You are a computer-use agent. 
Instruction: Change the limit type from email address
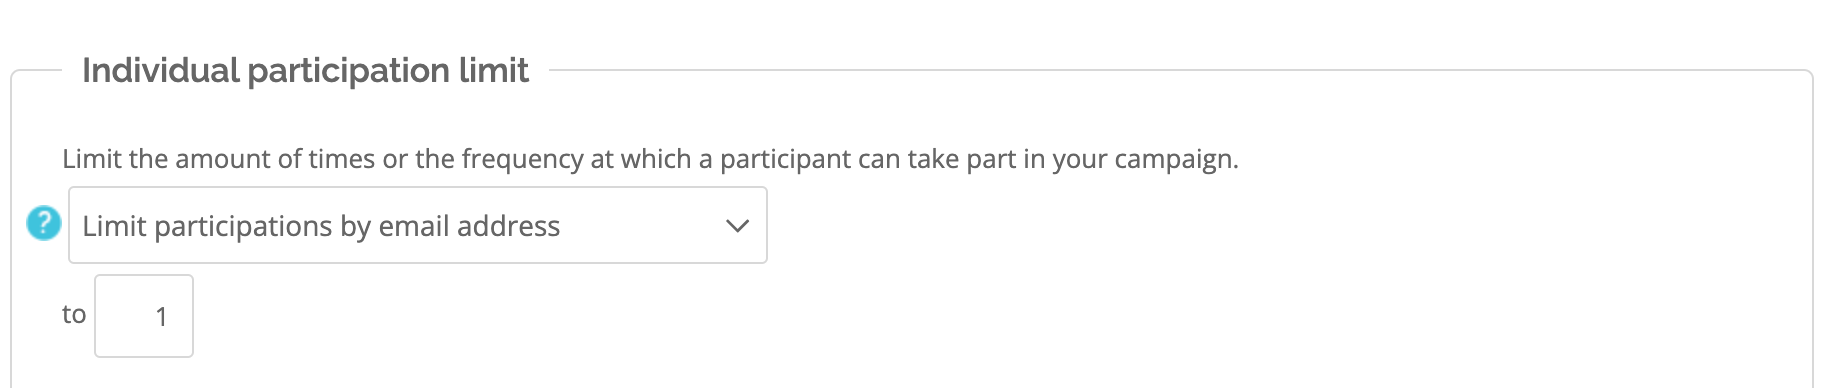click(418, 225)
